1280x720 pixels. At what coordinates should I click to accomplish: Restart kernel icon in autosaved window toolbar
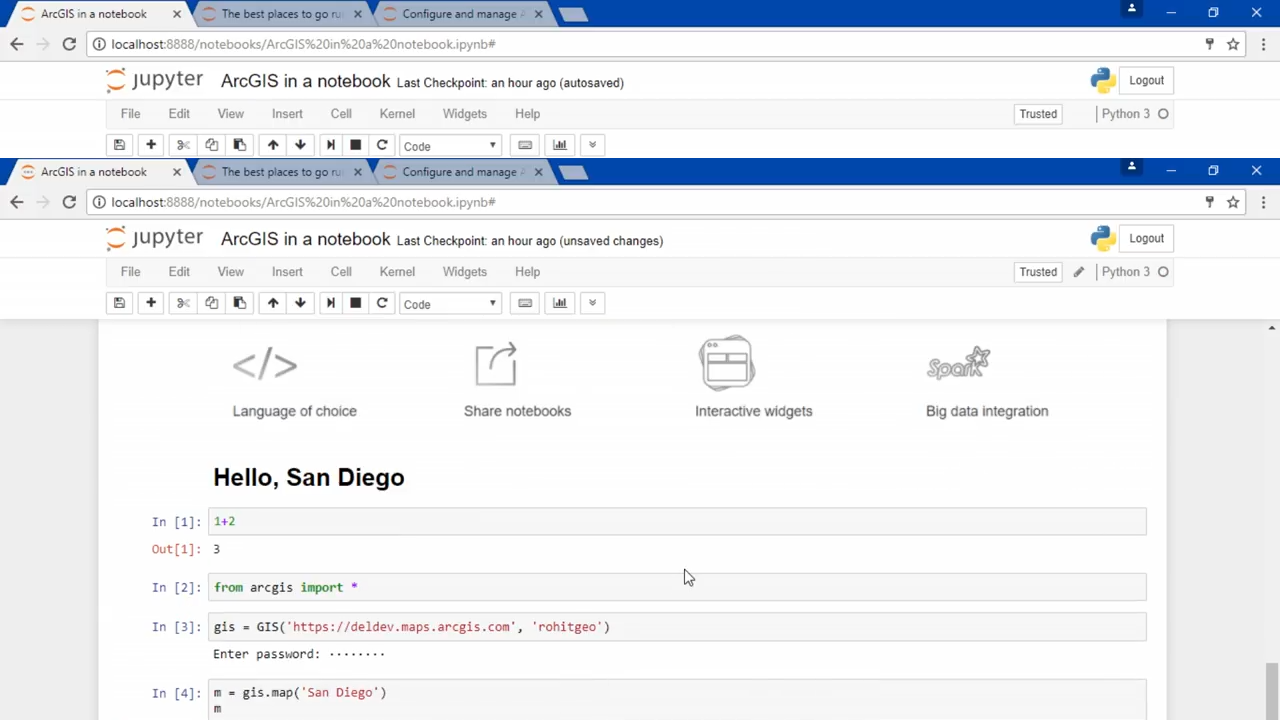[x=382, y=145]
